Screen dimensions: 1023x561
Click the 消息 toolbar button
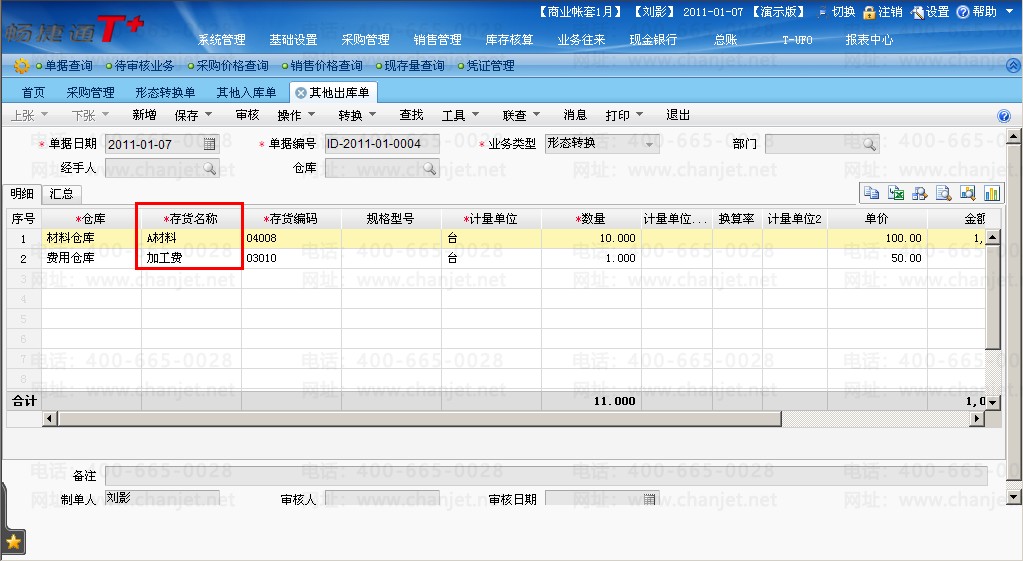click(x=575, y=115)
